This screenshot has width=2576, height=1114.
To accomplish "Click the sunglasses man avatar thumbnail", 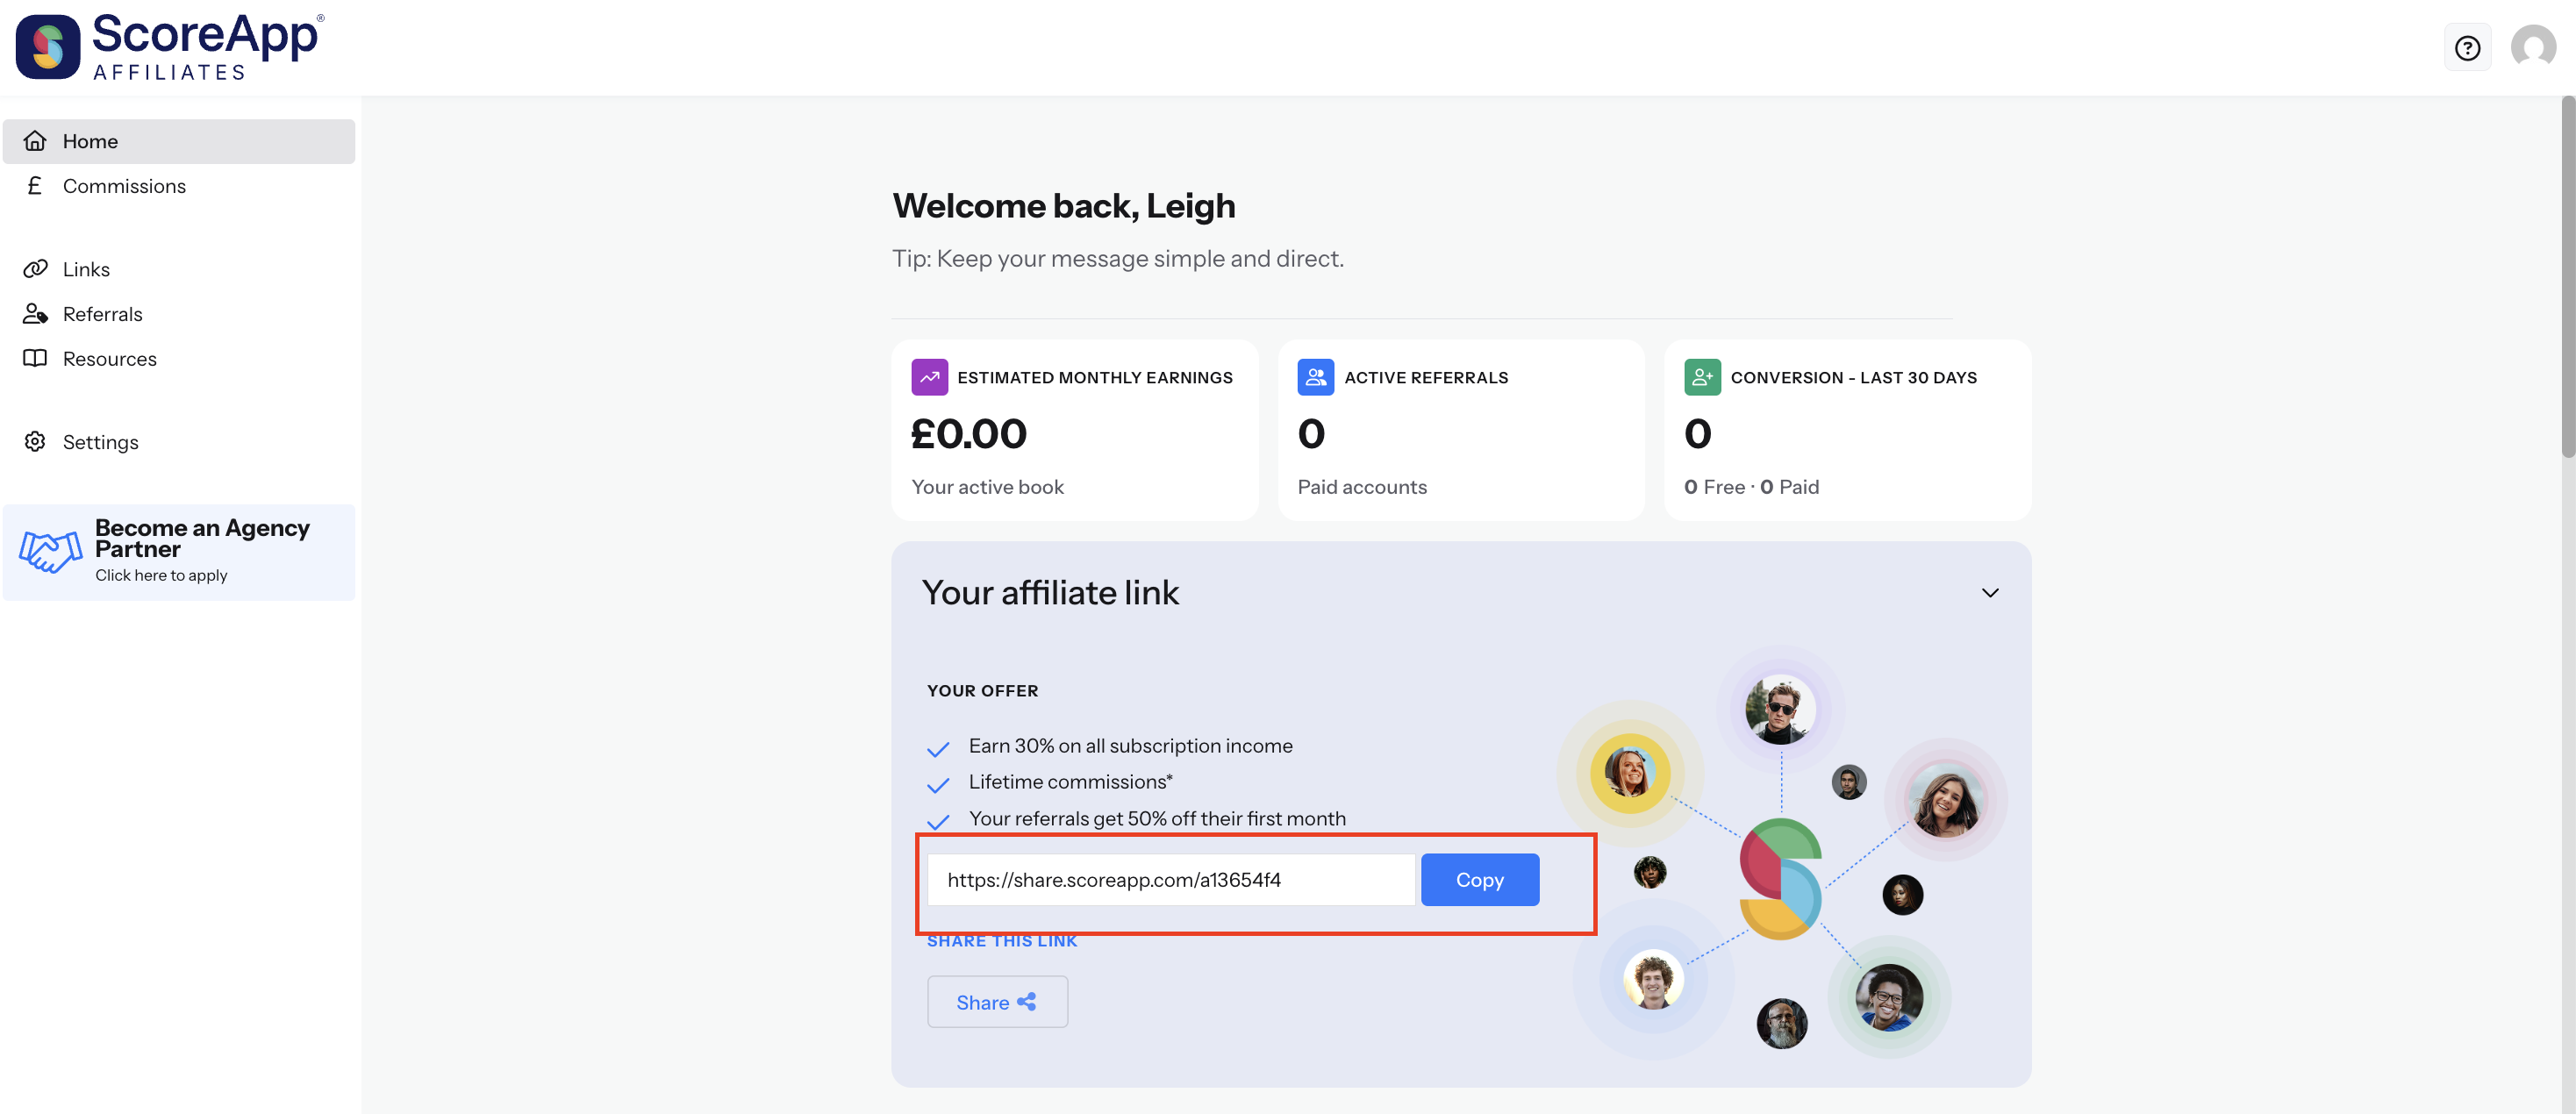I will [1780, 708].
